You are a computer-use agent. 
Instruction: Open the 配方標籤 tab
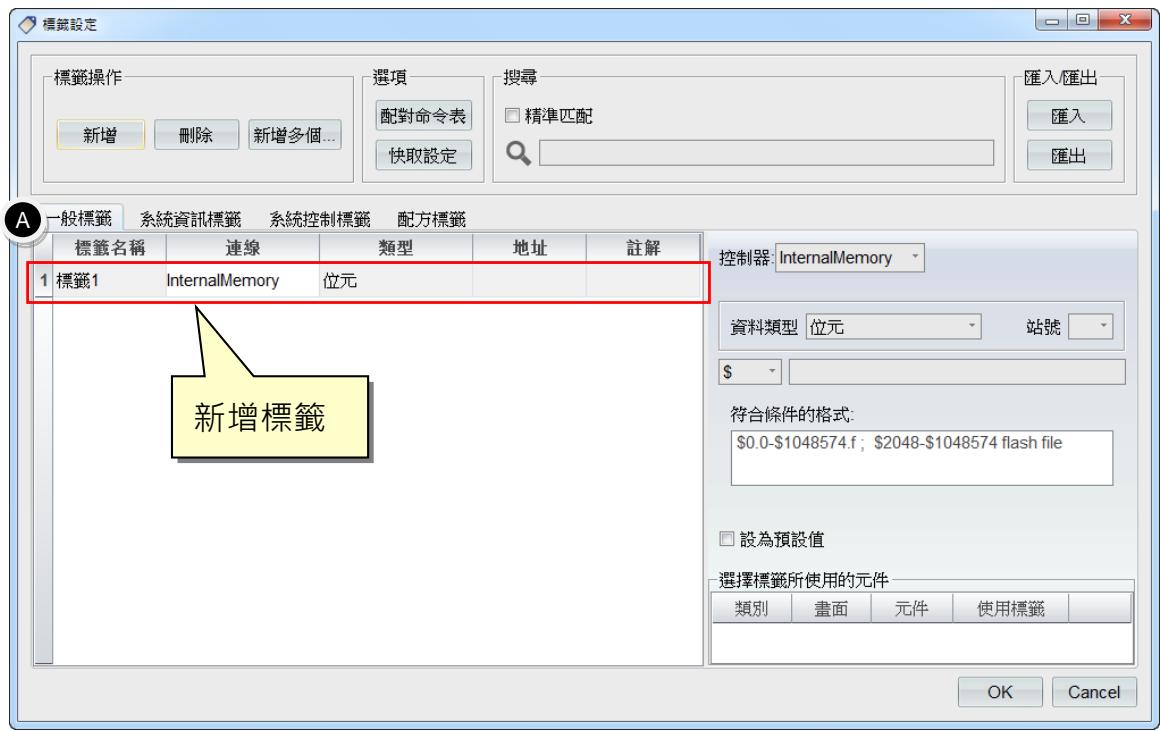pos(431,219)
